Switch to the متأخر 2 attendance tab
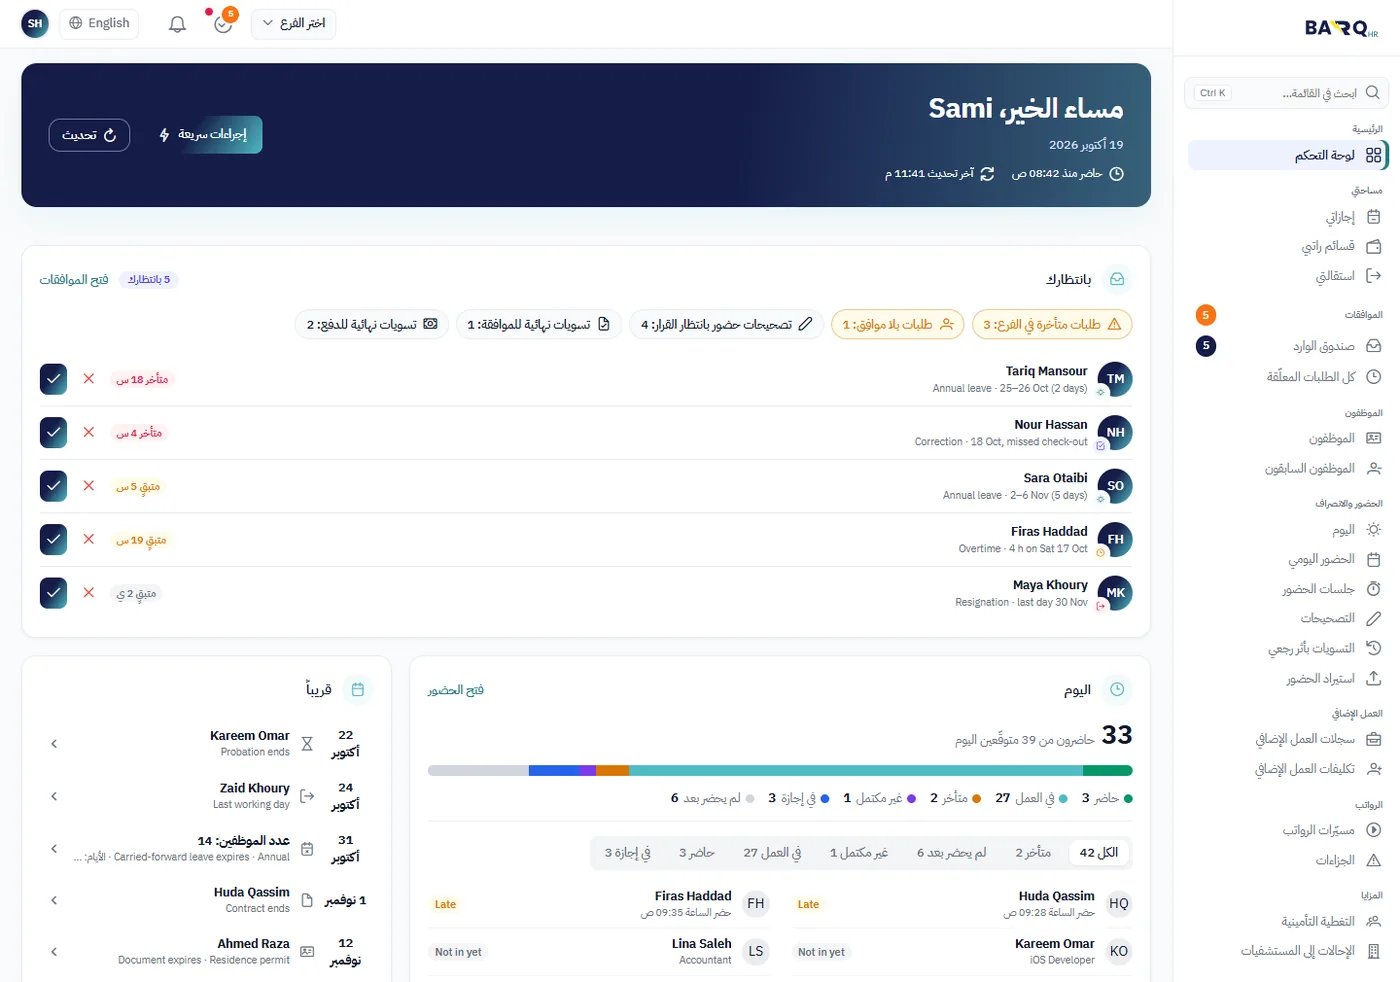Image resolution: width=1400 pixels, height=982 pixels. pyautogui.click(x=1033, y=852)
